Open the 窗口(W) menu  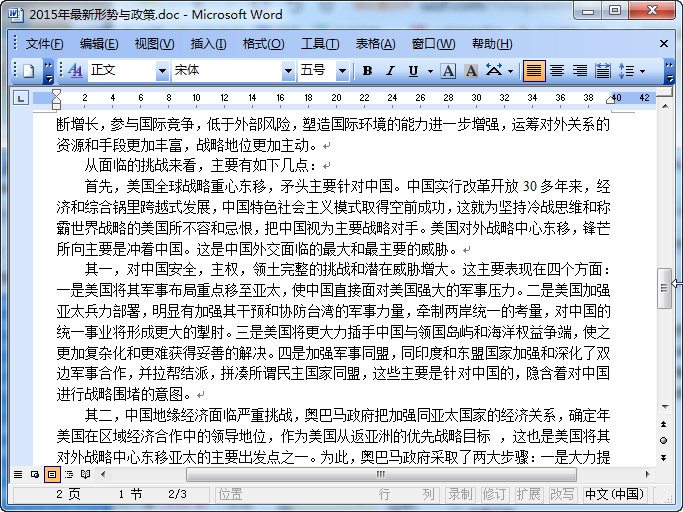point(433,44)
